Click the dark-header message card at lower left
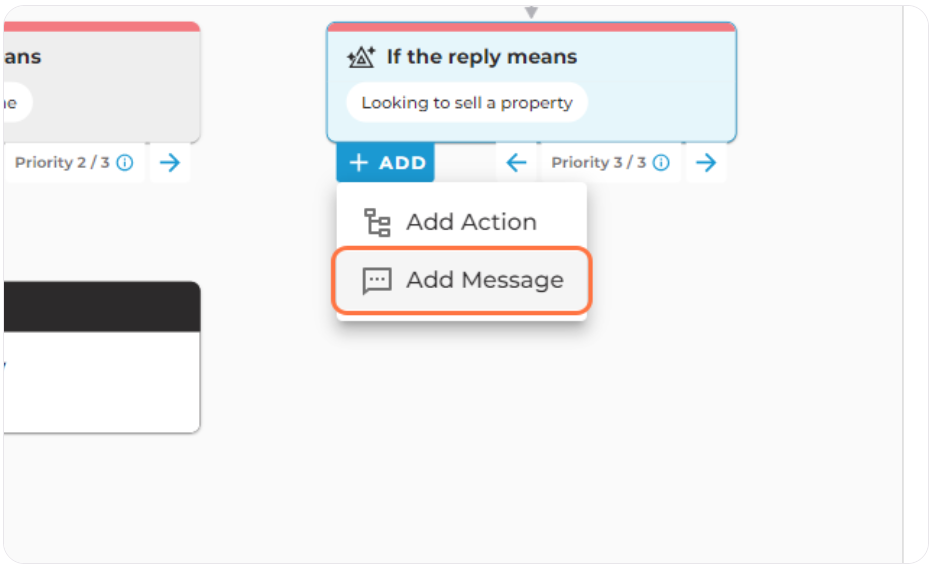 pyautogui.click(x=102, y=357)
